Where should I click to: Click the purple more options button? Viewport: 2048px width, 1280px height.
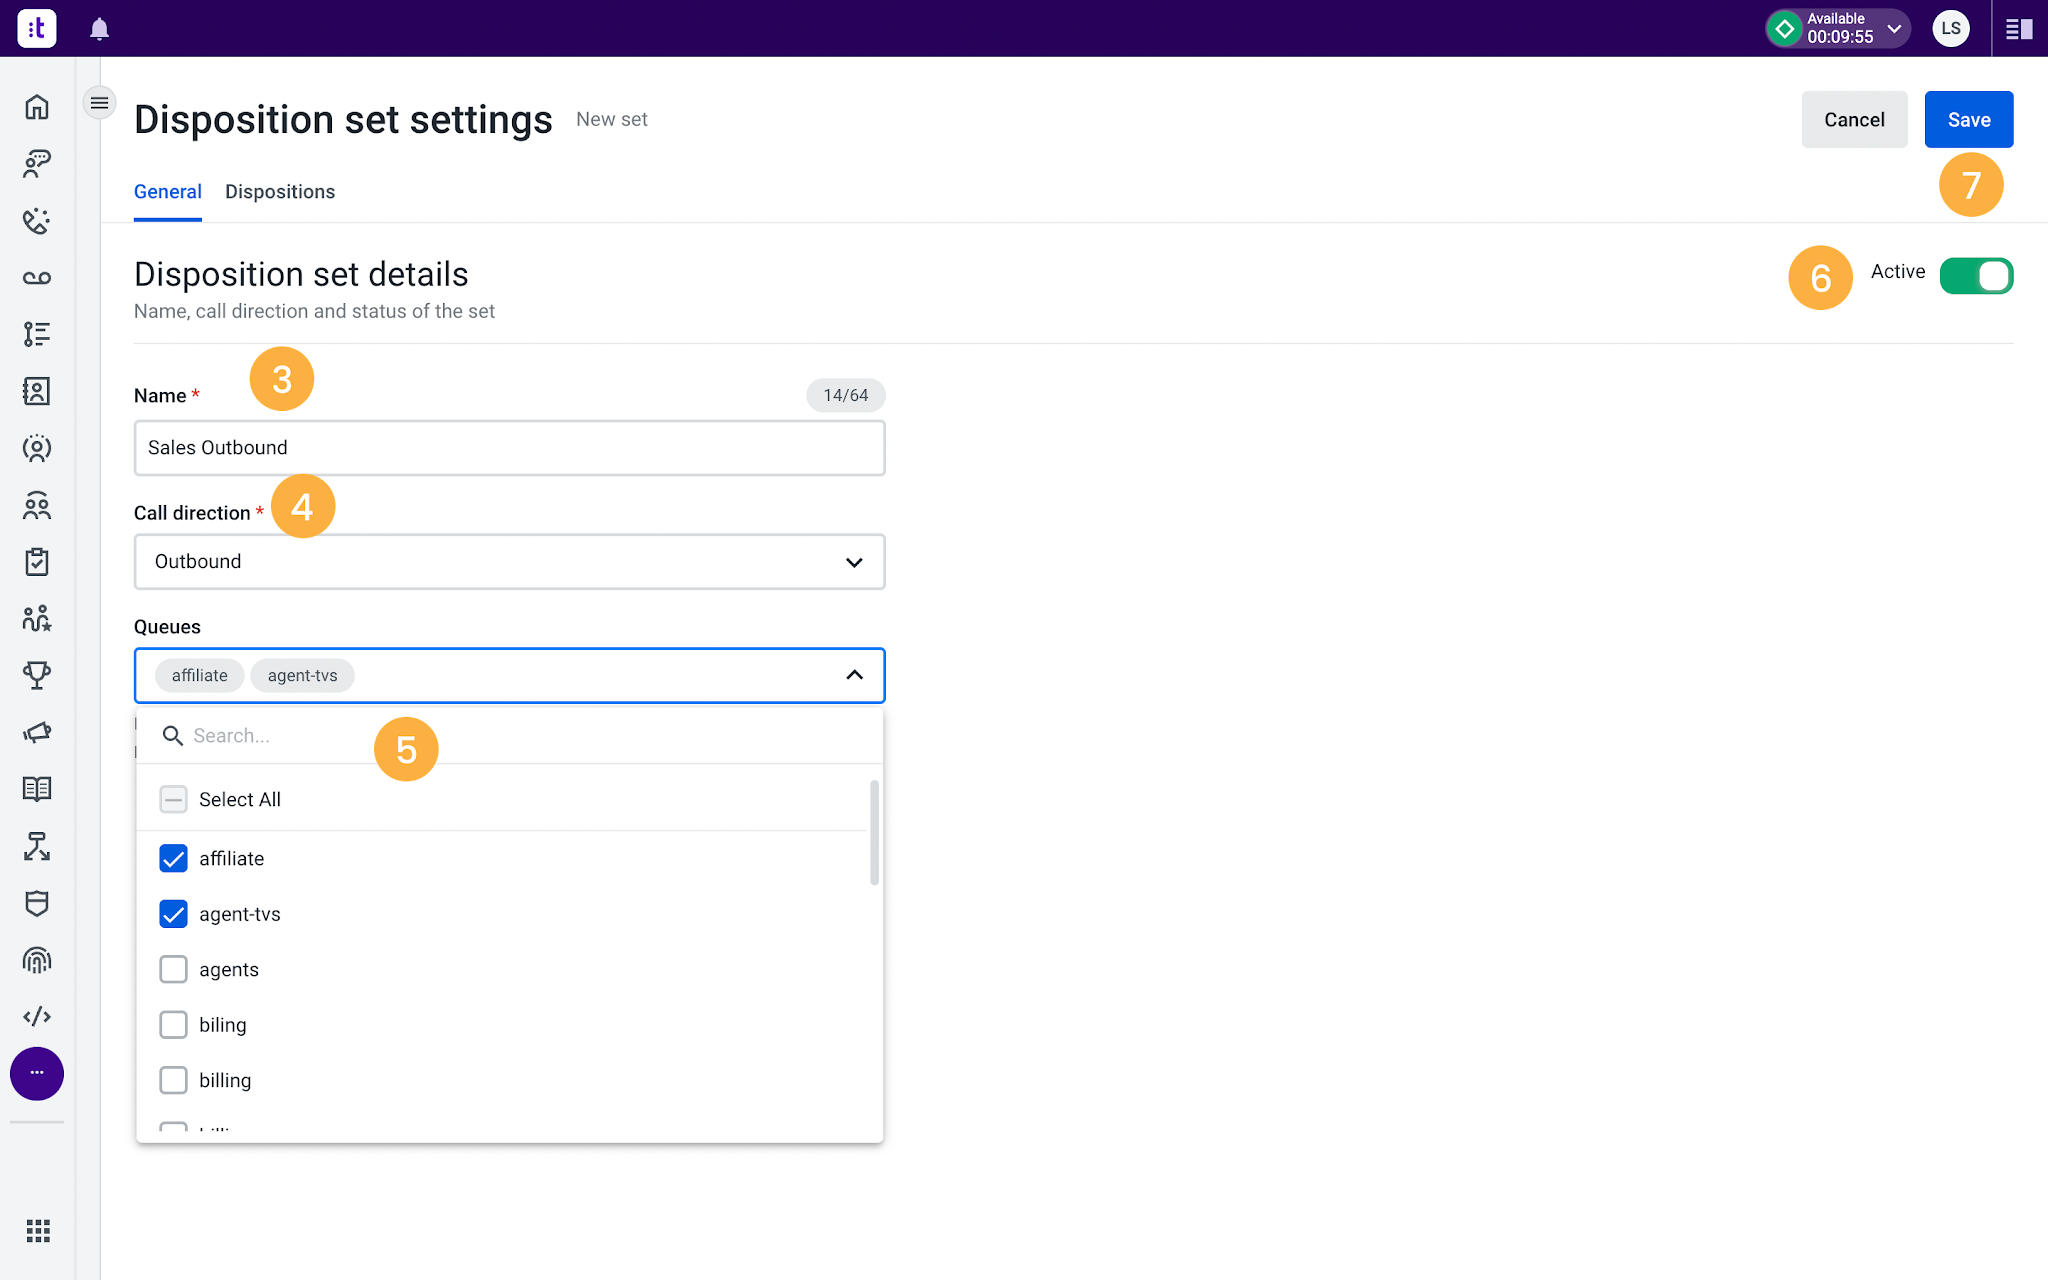[37, 1073]
